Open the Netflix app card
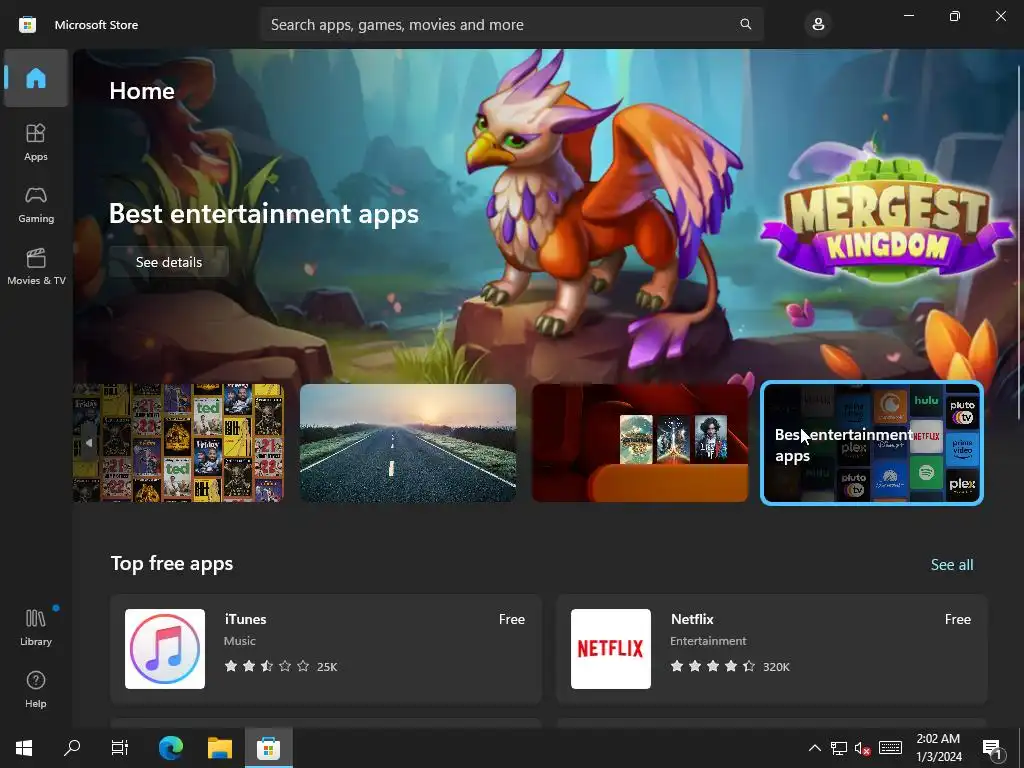Image resolution: width=1024 pixels, height=768 pixels. pyautogui.click(x=771, y=648)
